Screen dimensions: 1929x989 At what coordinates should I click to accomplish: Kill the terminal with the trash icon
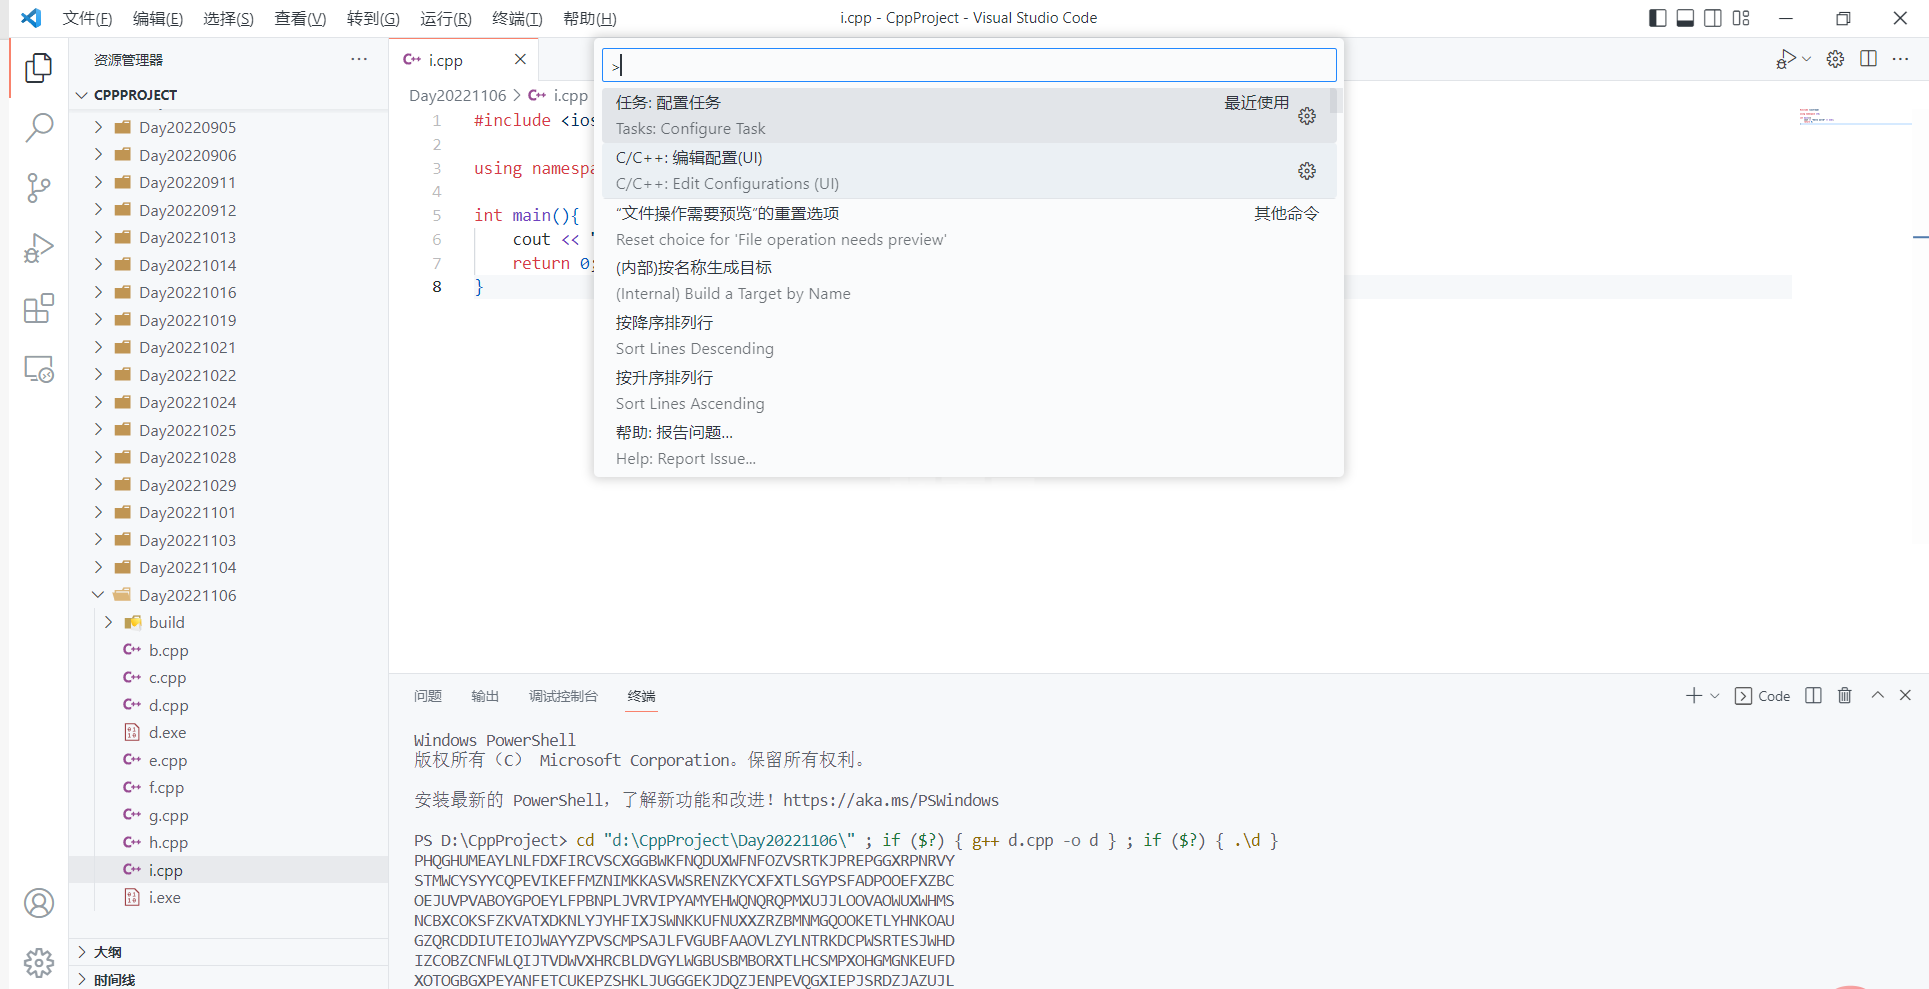click(x=1845, y=696)
